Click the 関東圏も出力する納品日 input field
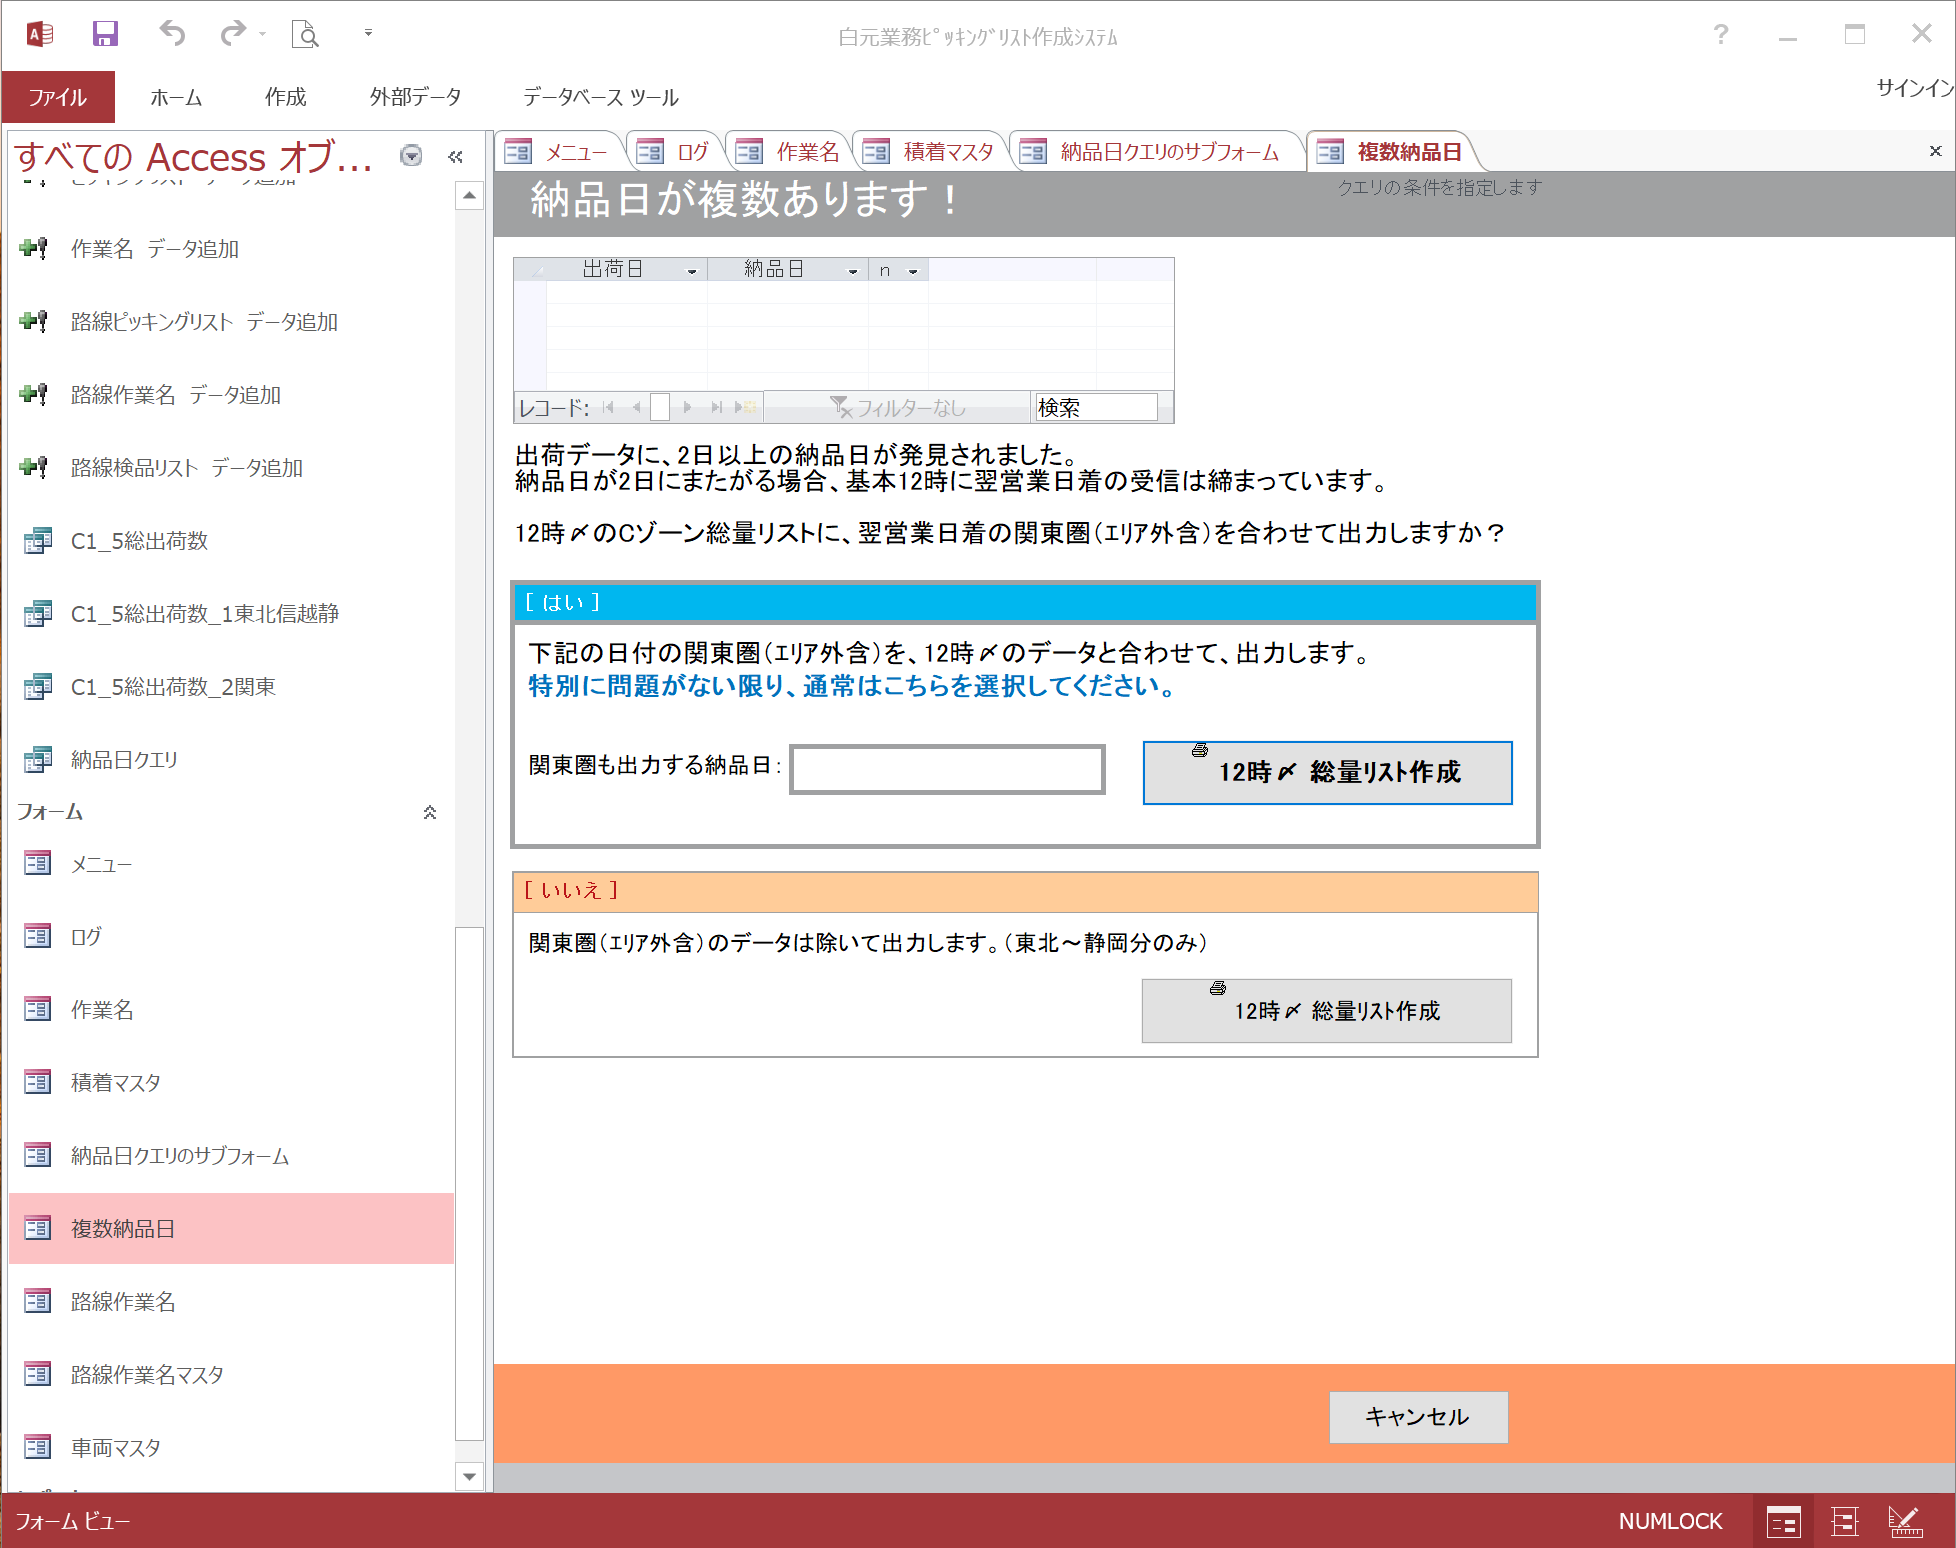 point(947,770)
